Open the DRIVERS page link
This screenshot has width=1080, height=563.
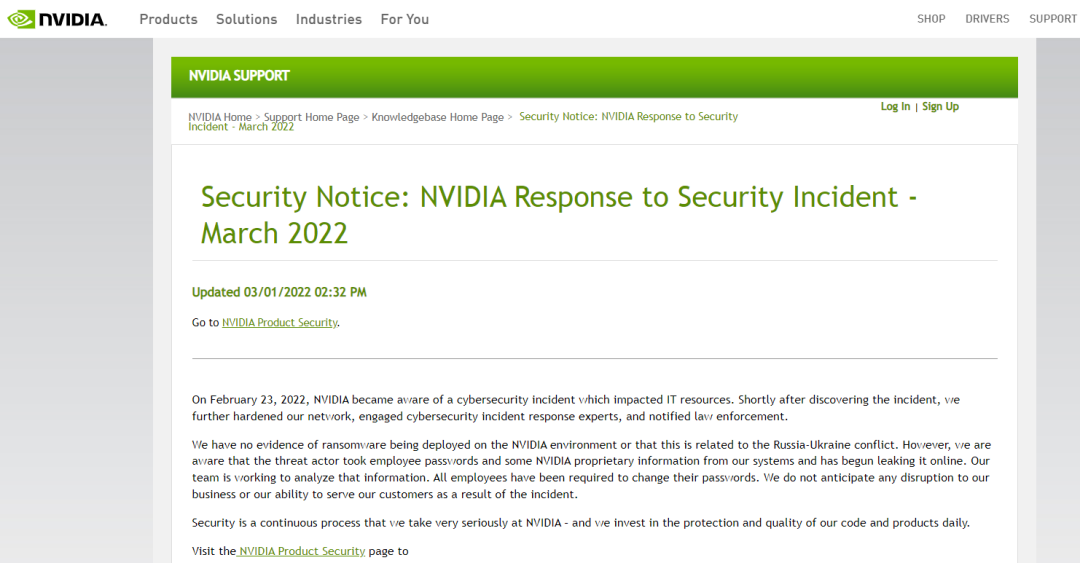click(987, 19)
